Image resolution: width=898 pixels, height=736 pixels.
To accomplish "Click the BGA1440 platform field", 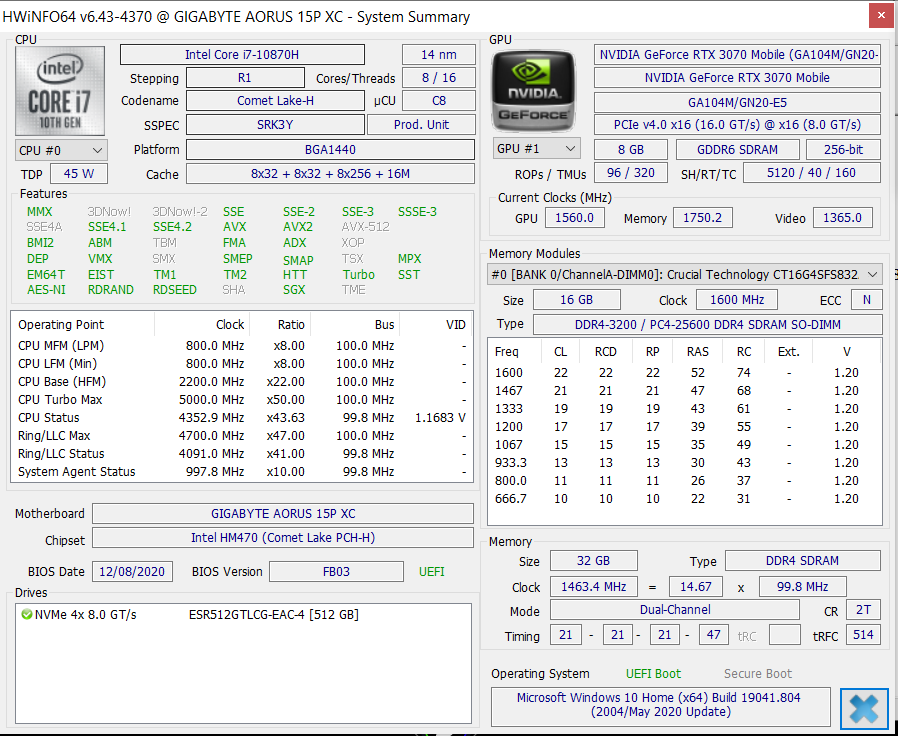I will [x=330, y=150].
